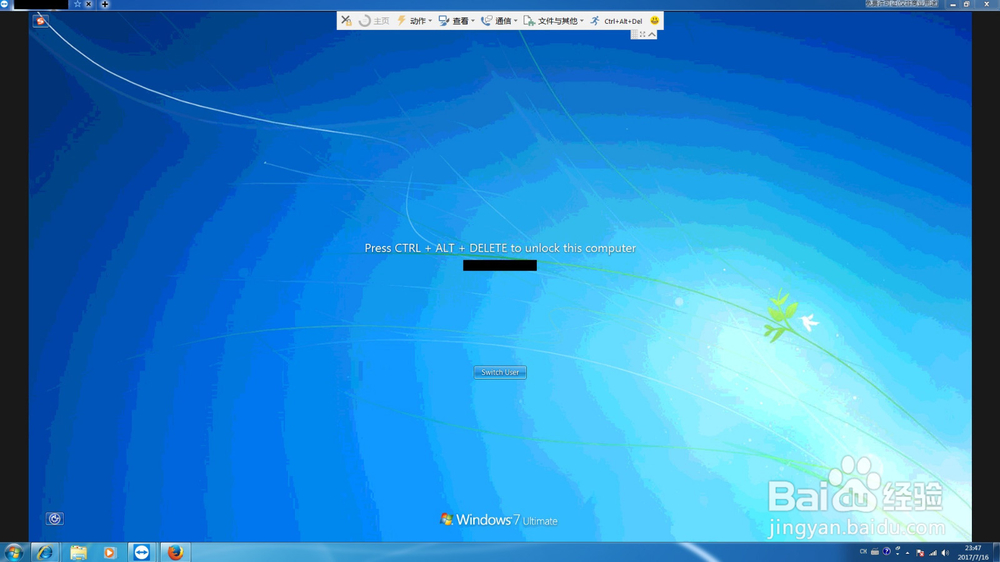Click the close-session X icon in TeamViewer toolbar
Viewport: 1000px width, 562px height.
click(346, 20)
